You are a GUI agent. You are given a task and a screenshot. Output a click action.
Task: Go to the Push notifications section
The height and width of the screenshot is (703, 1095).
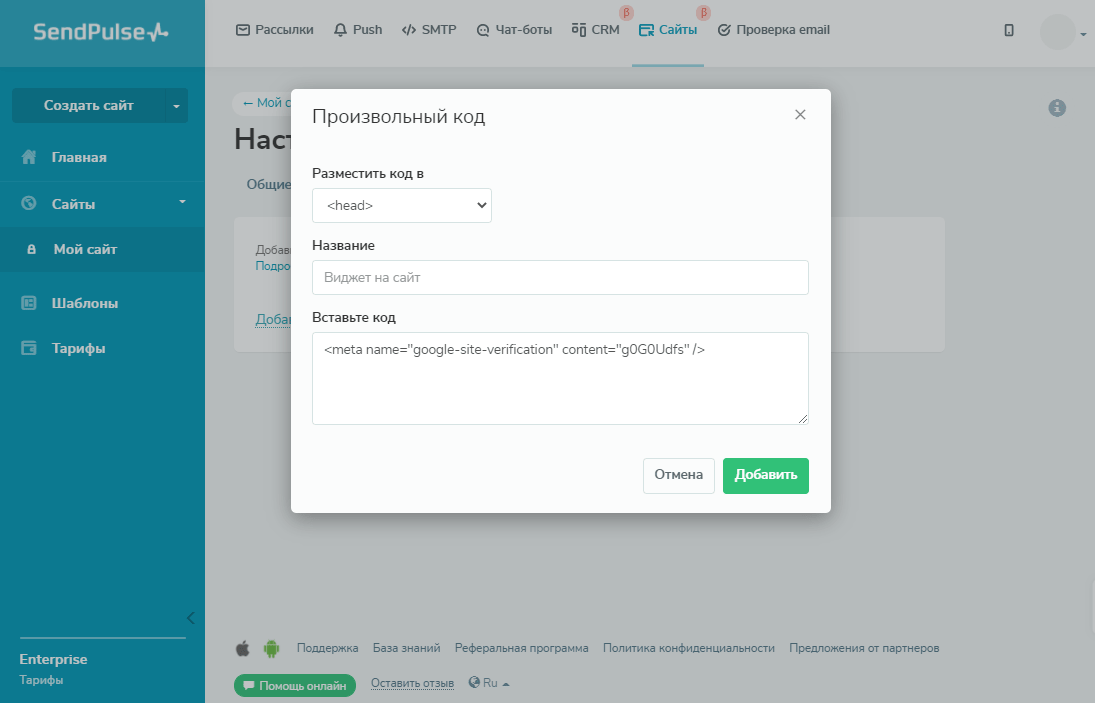(x=358, y=30)
